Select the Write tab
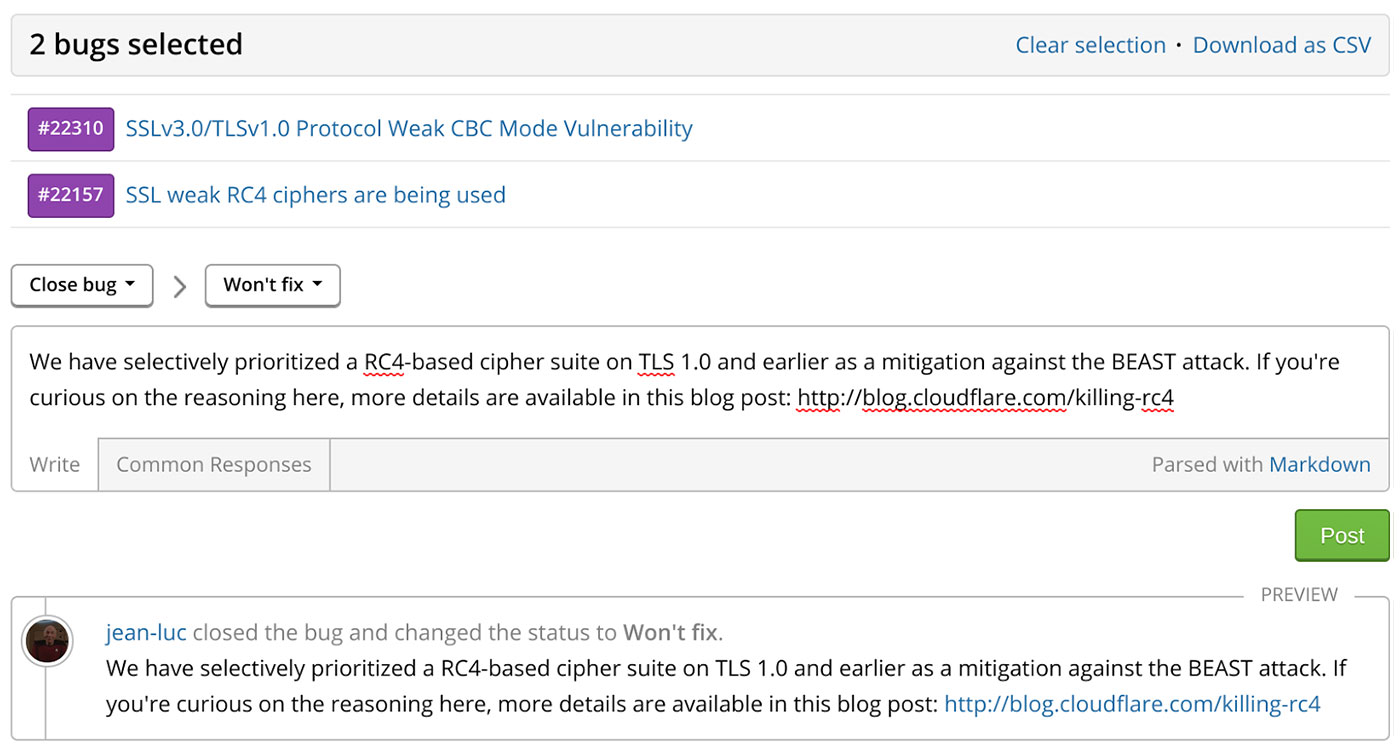The image size is (1400, 756). 54,464
